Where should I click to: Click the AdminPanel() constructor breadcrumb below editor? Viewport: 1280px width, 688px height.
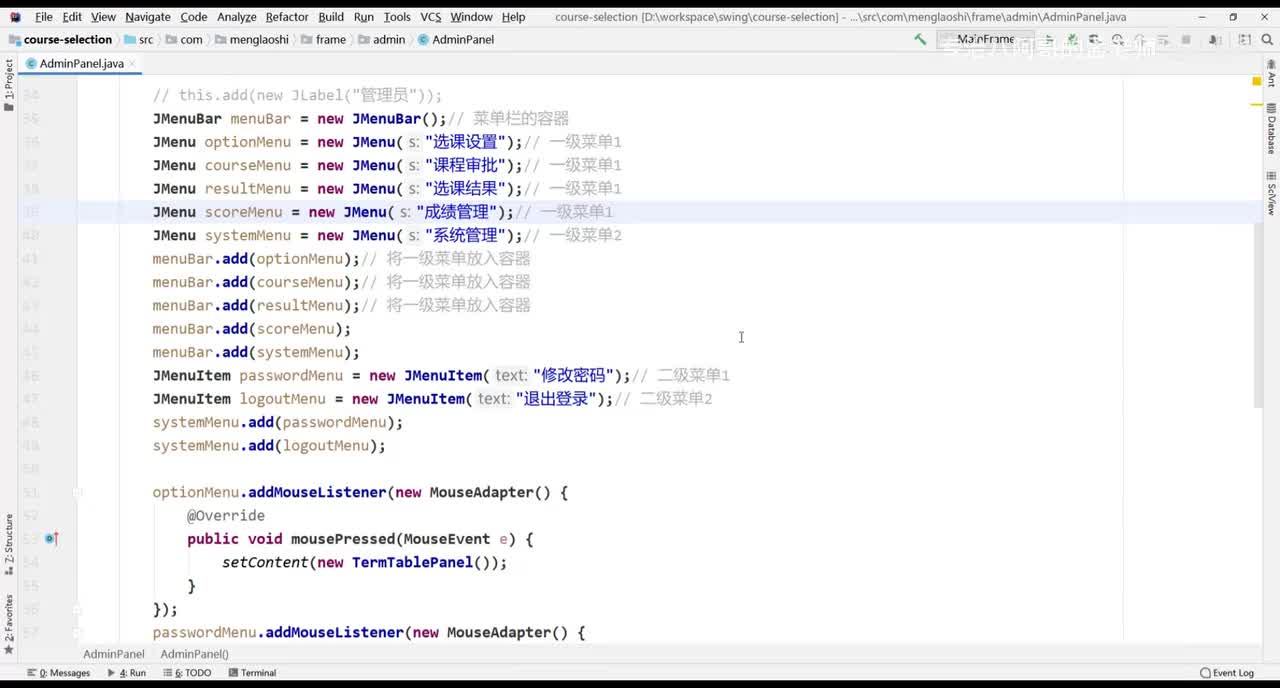pyautogui.click(x=194, y=654)
